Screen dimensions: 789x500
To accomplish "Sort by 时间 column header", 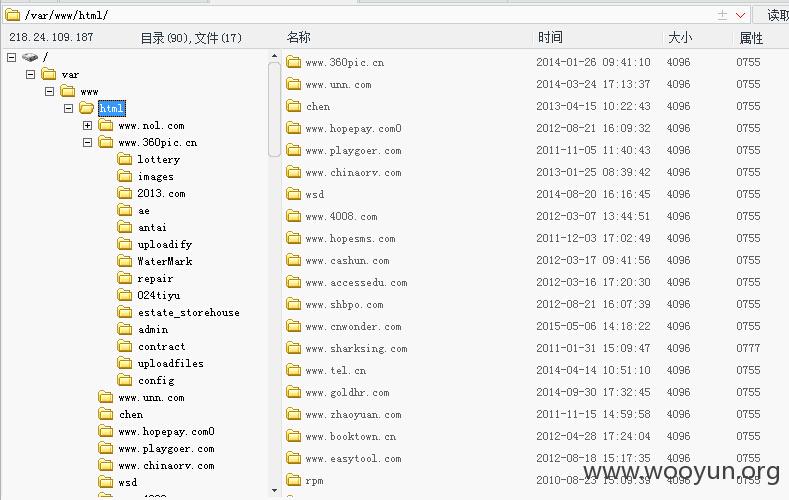I will pyautogui.click(x=550, y=37).
